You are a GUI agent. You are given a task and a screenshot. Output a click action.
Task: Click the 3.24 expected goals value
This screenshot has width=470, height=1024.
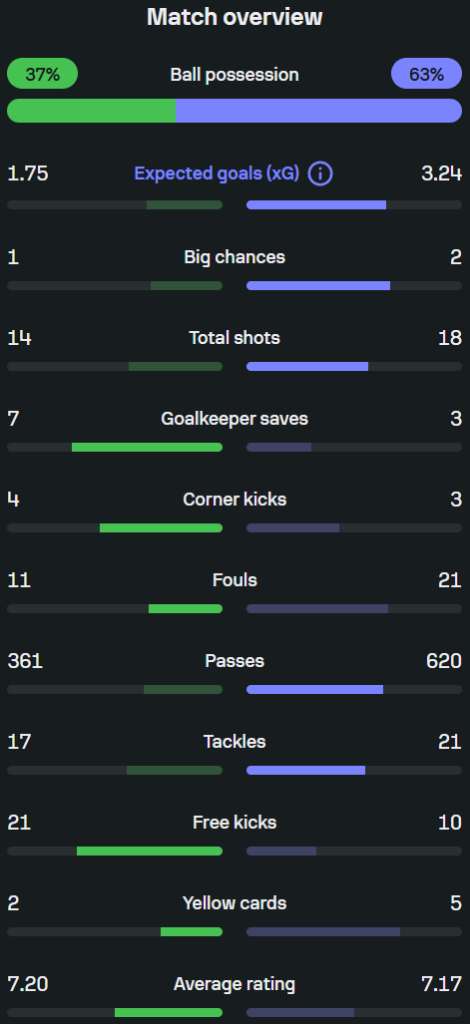point(441,174)
